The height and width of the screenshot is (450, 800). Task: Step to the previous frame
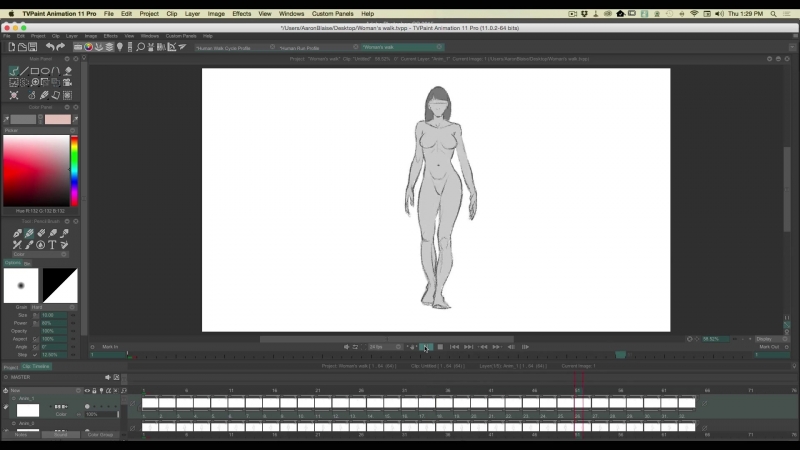(511, 347)
